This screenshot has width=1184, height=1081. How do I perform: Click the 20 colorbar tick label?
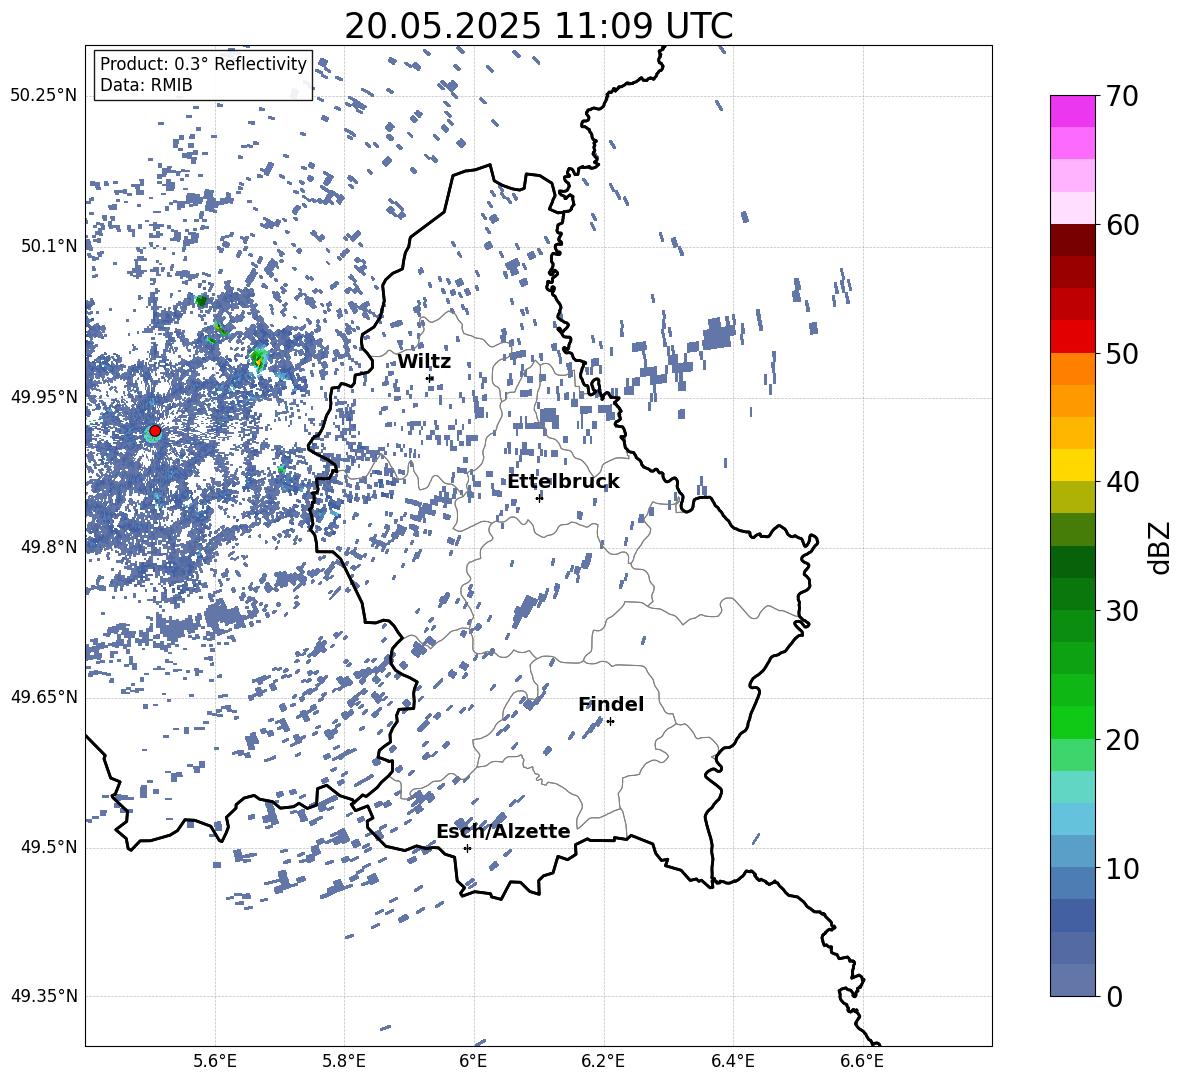coord(1121,740)
